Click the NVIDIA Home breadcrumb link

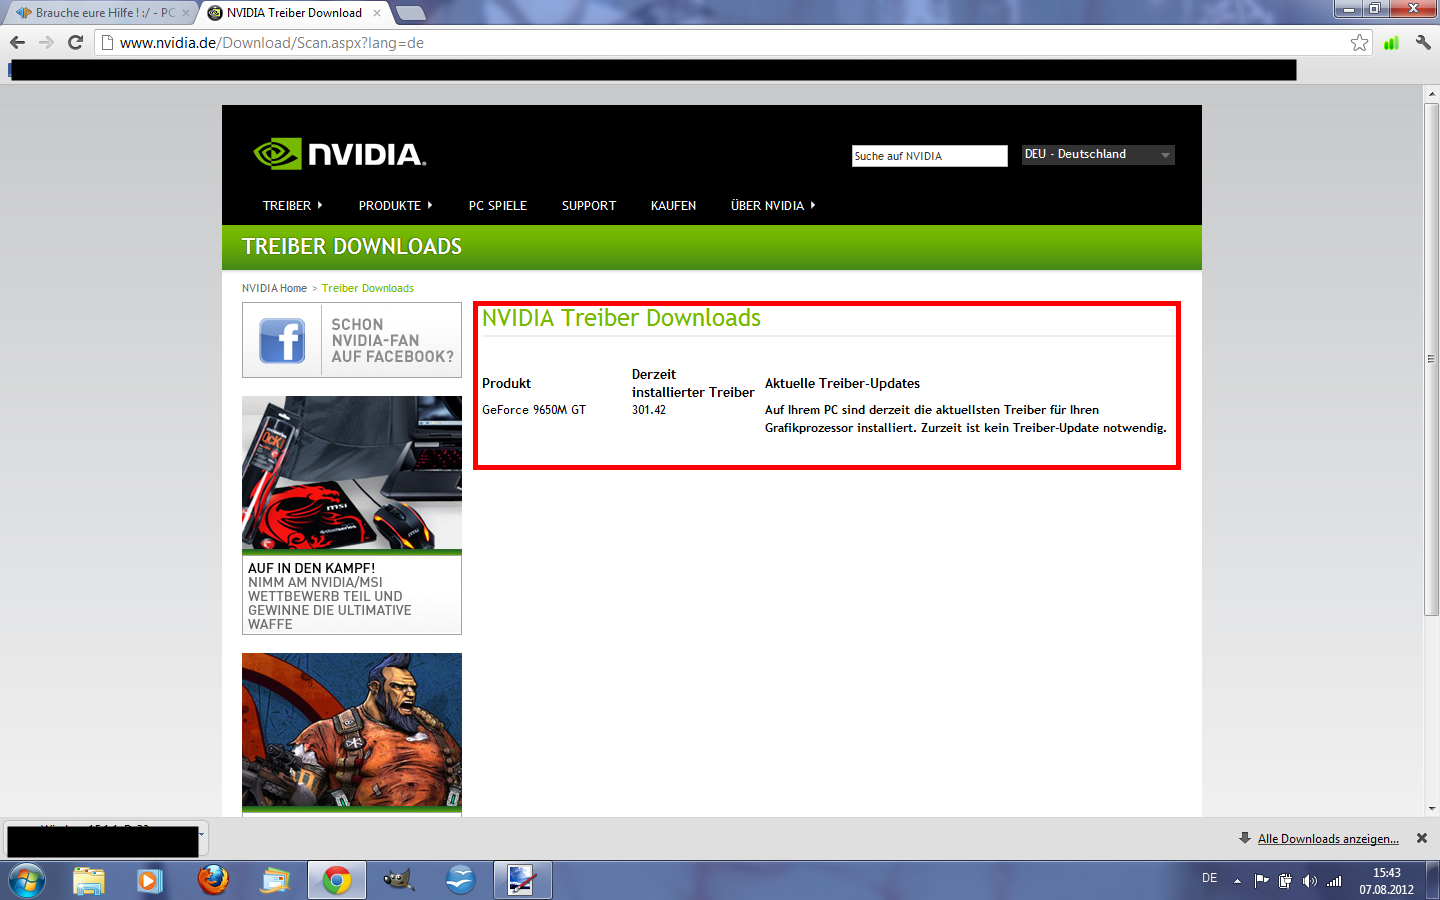pos(274,288)
